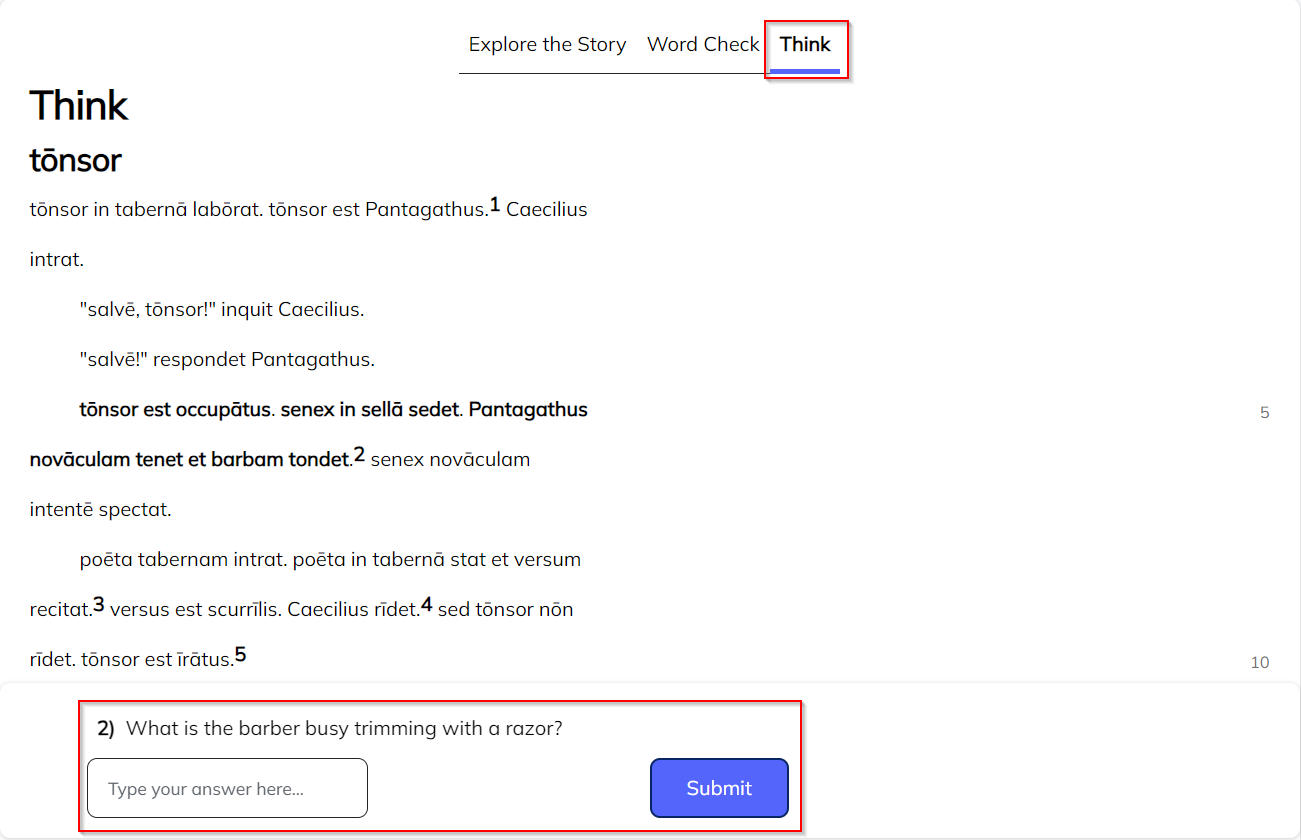Image resolution: width=1301 pixels, height=840 pixels.
Task: Click the line "salvē!" respondet Pantagathus
Action: click(x=227, y=360)
